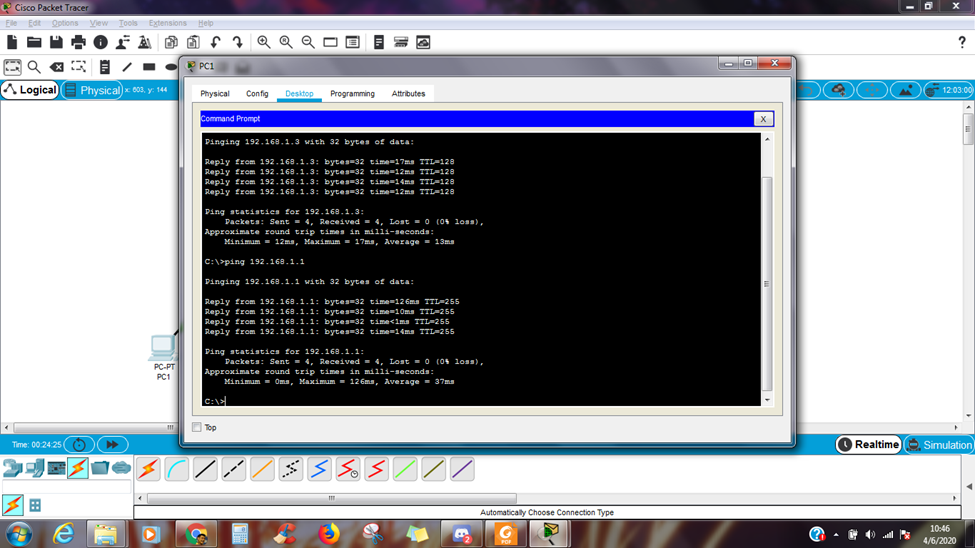Viewport: 975px width, 548px height.
Task: Open the help question mark icon
Action: pyautogui.click(x=962, y=42)
